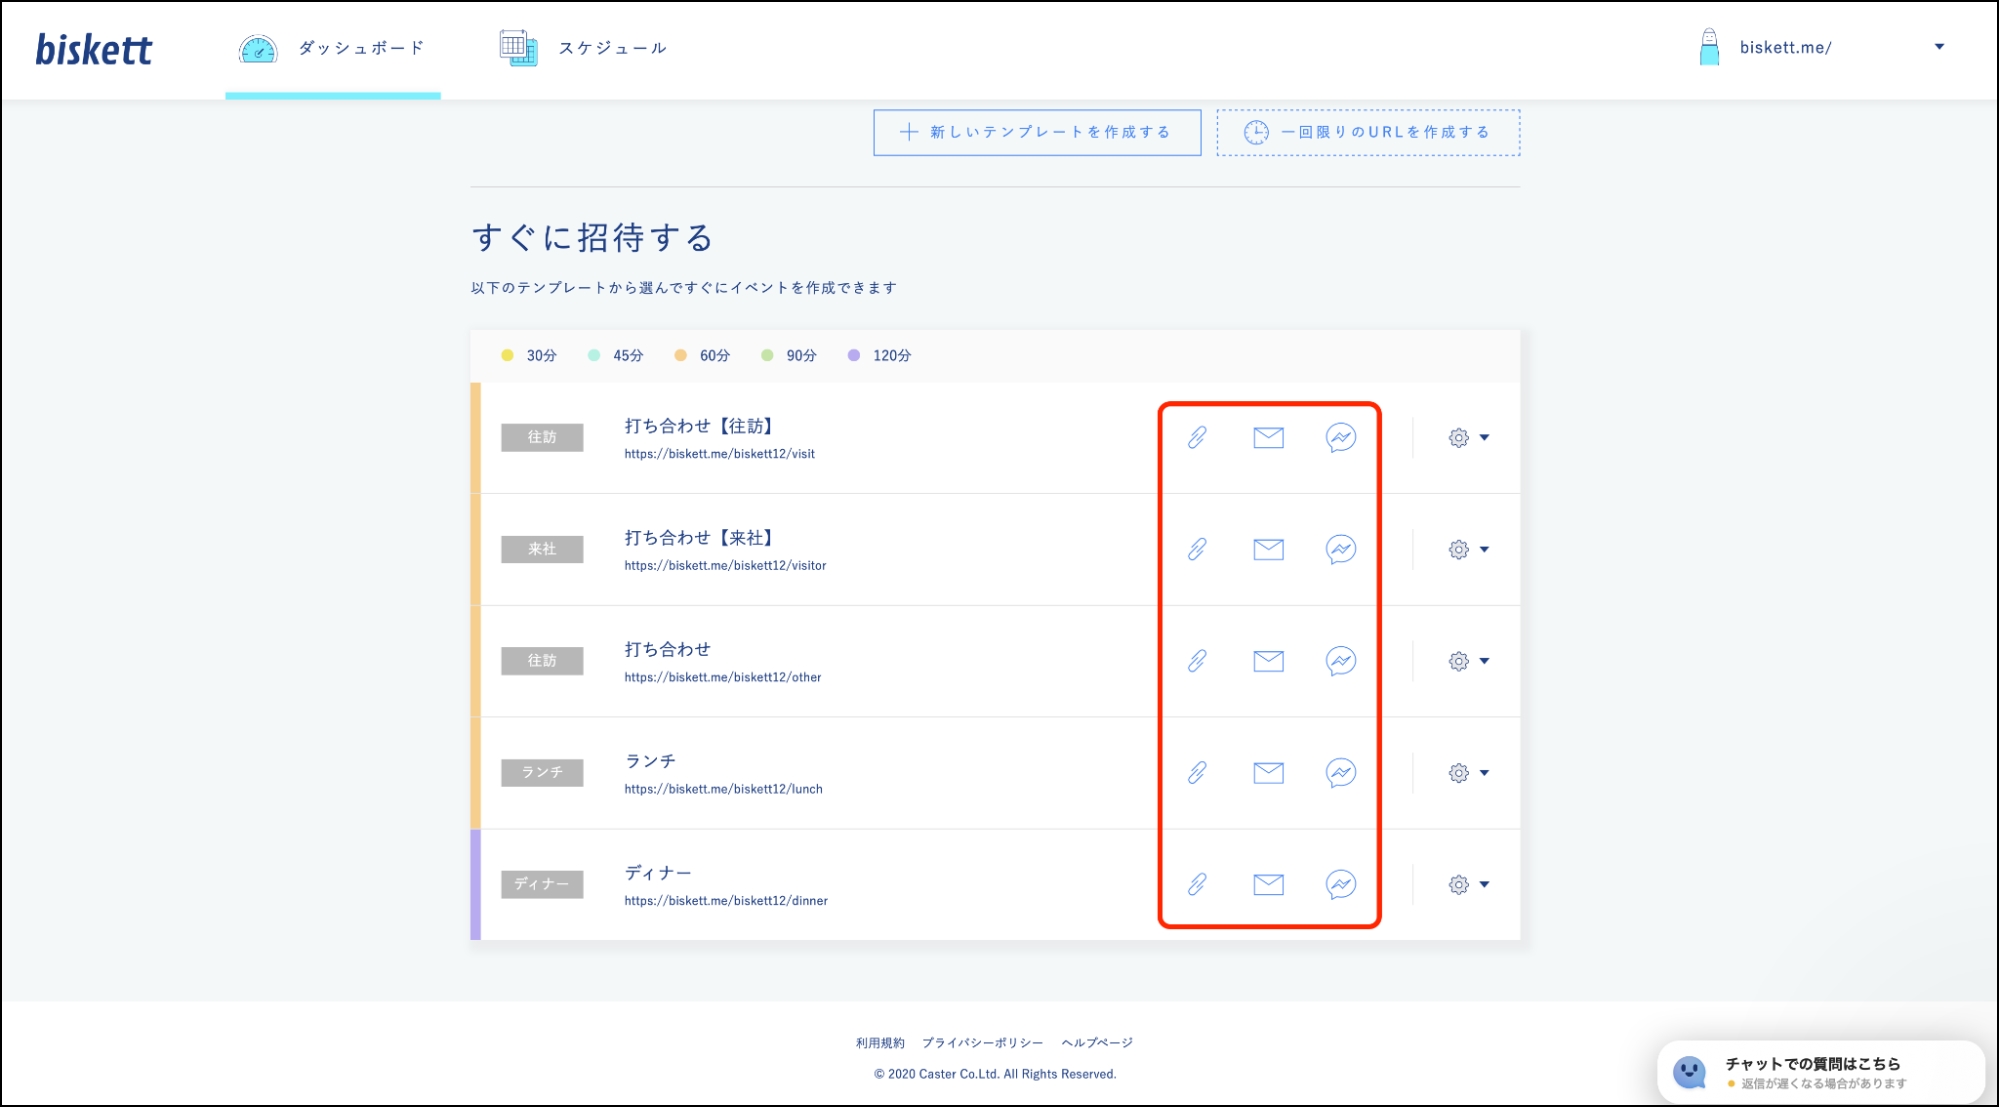
Task: Click Messenger icon for ランチ row
Action: [1340, 772]
